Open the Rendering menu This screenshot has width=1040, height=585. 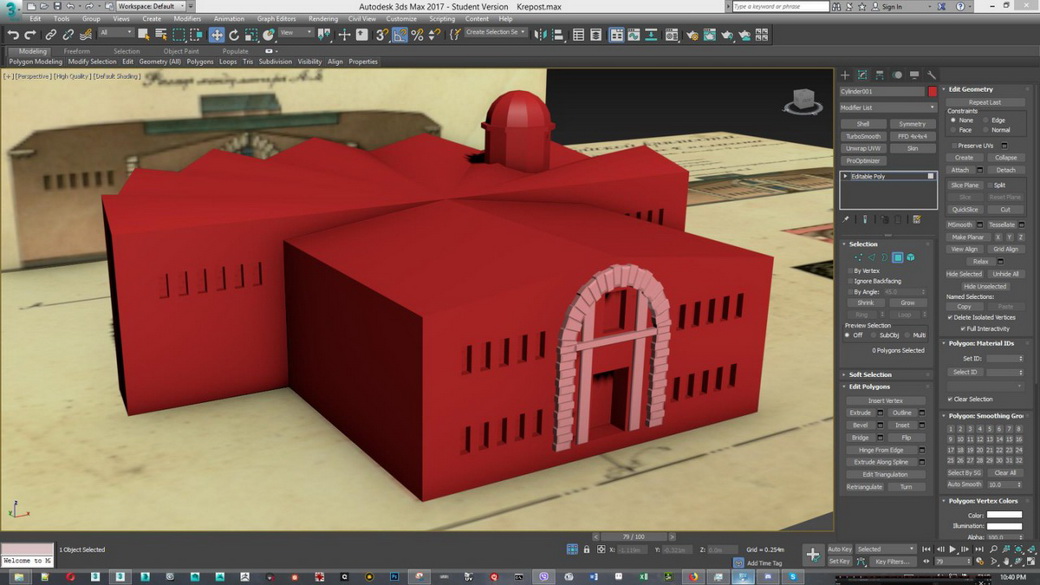click(322, 19)
